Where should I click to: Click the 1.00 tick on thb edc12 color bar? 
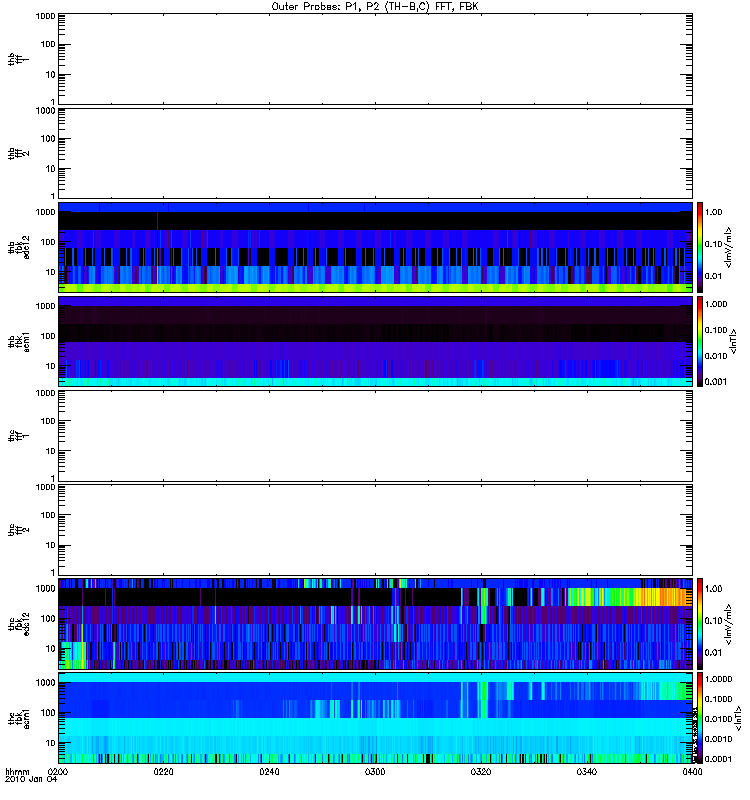tap(713, 212)
